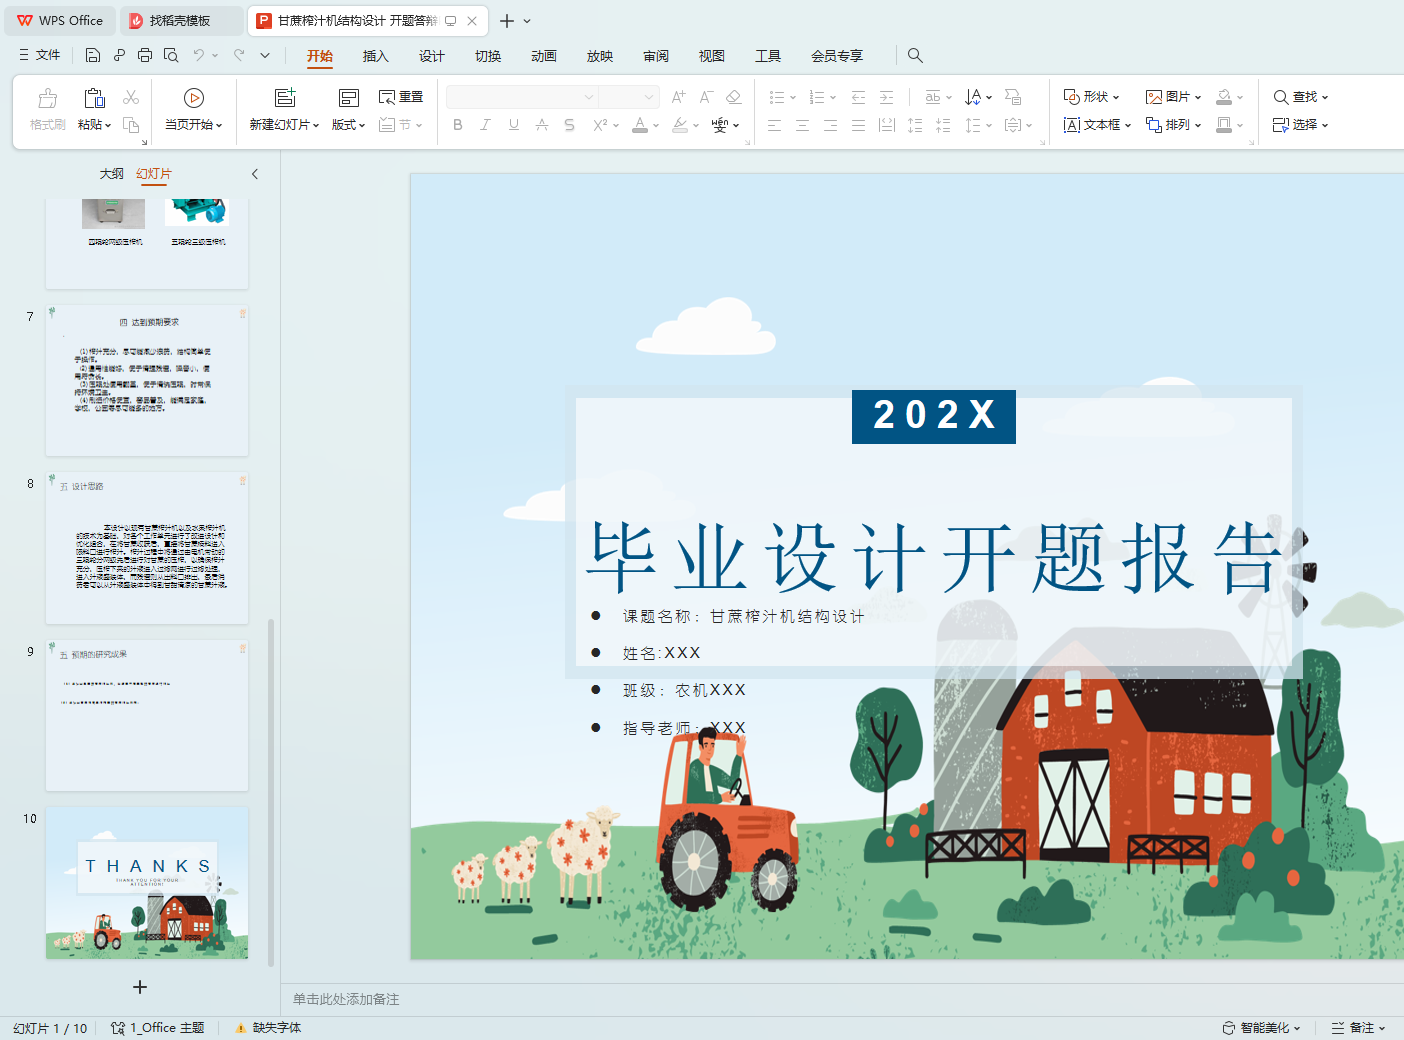Click the 查找 find button

pyautogui.click(x=1300, y=97)
